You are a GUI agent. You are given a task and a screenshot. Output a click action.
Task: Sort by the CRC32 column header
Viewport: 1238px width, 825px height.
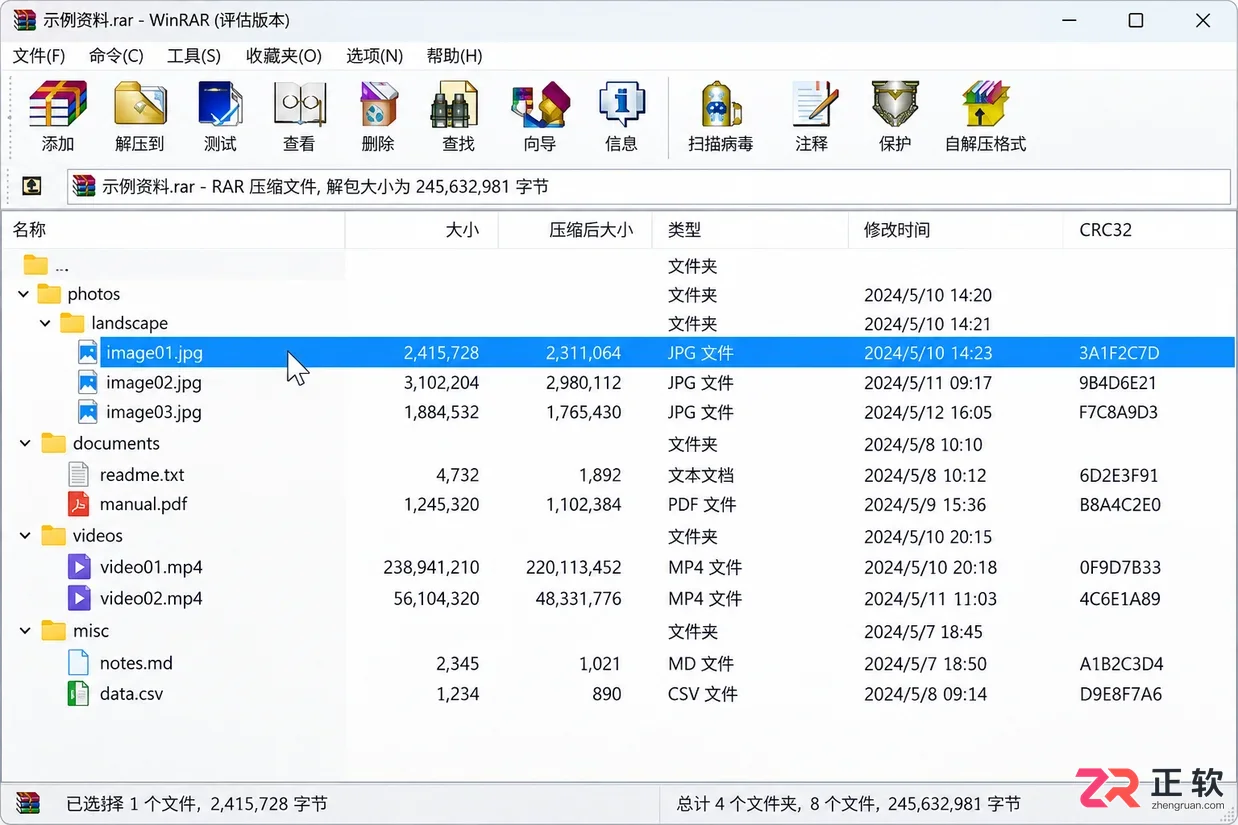1149,230
